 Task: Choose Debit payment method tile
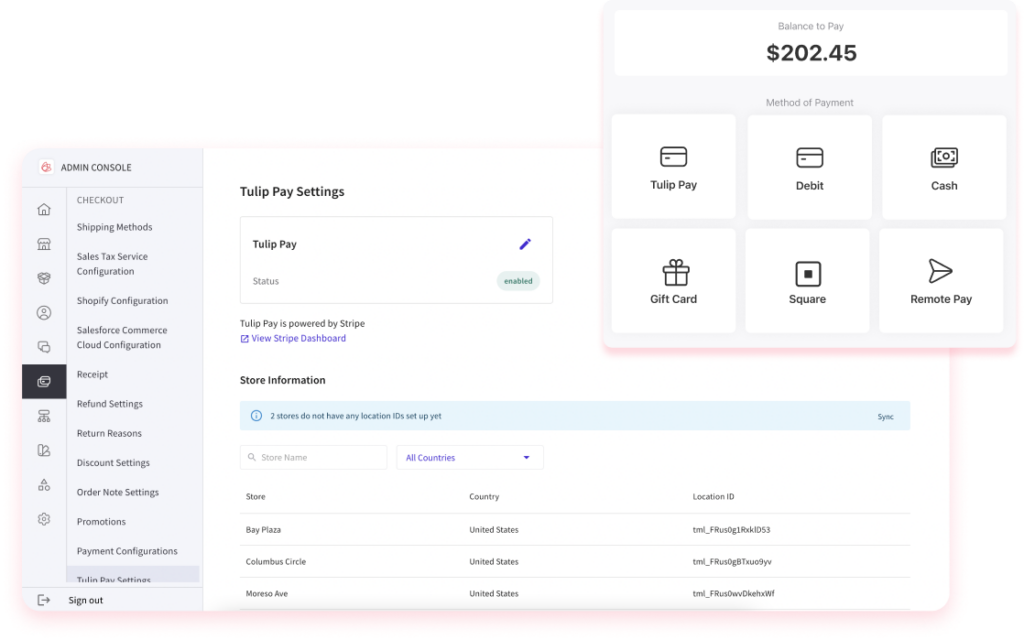click(x=809, y=167)
